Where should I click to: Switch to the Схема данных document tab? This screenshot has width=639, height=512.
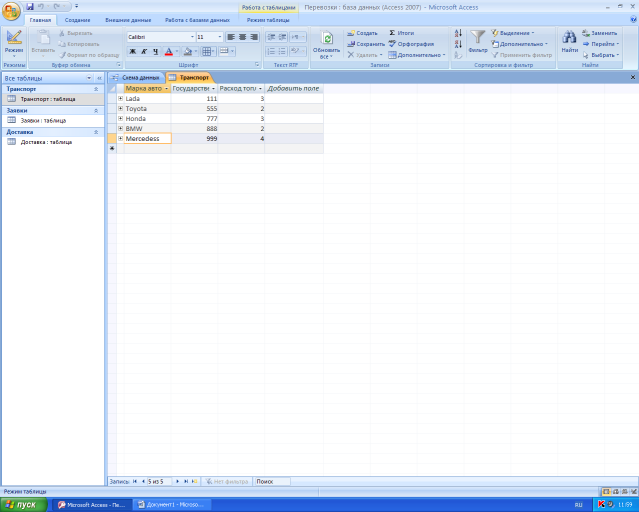coord(136,77)
